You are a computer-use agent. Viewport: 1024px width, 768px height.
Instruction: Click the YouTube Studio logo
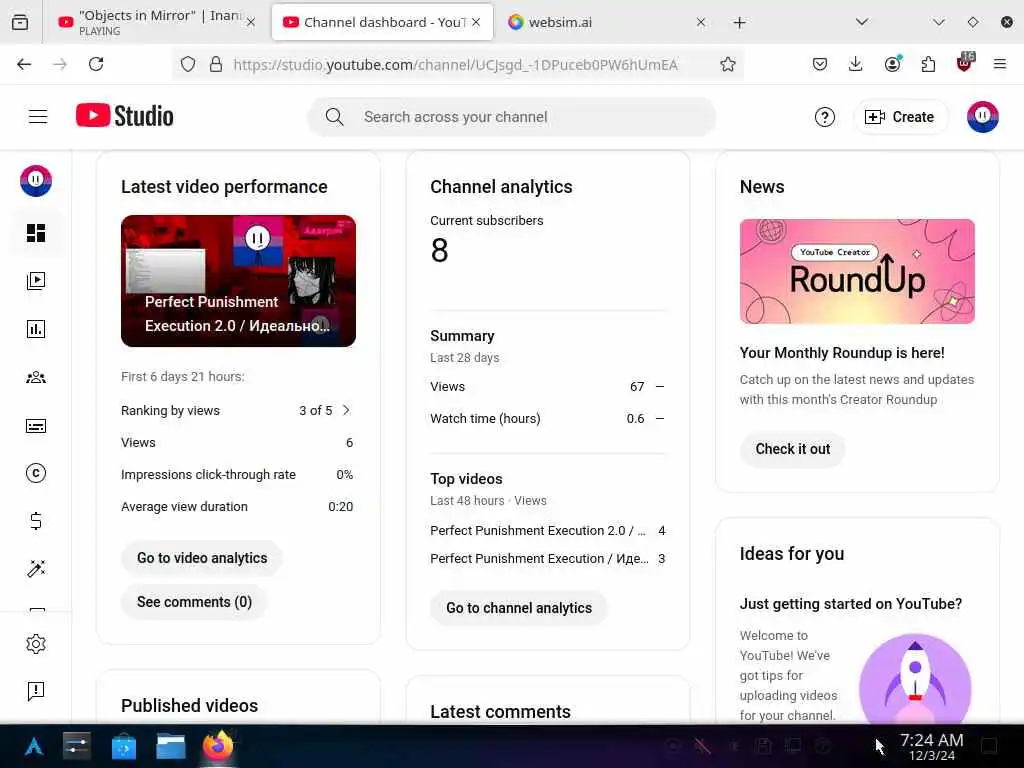125,116
